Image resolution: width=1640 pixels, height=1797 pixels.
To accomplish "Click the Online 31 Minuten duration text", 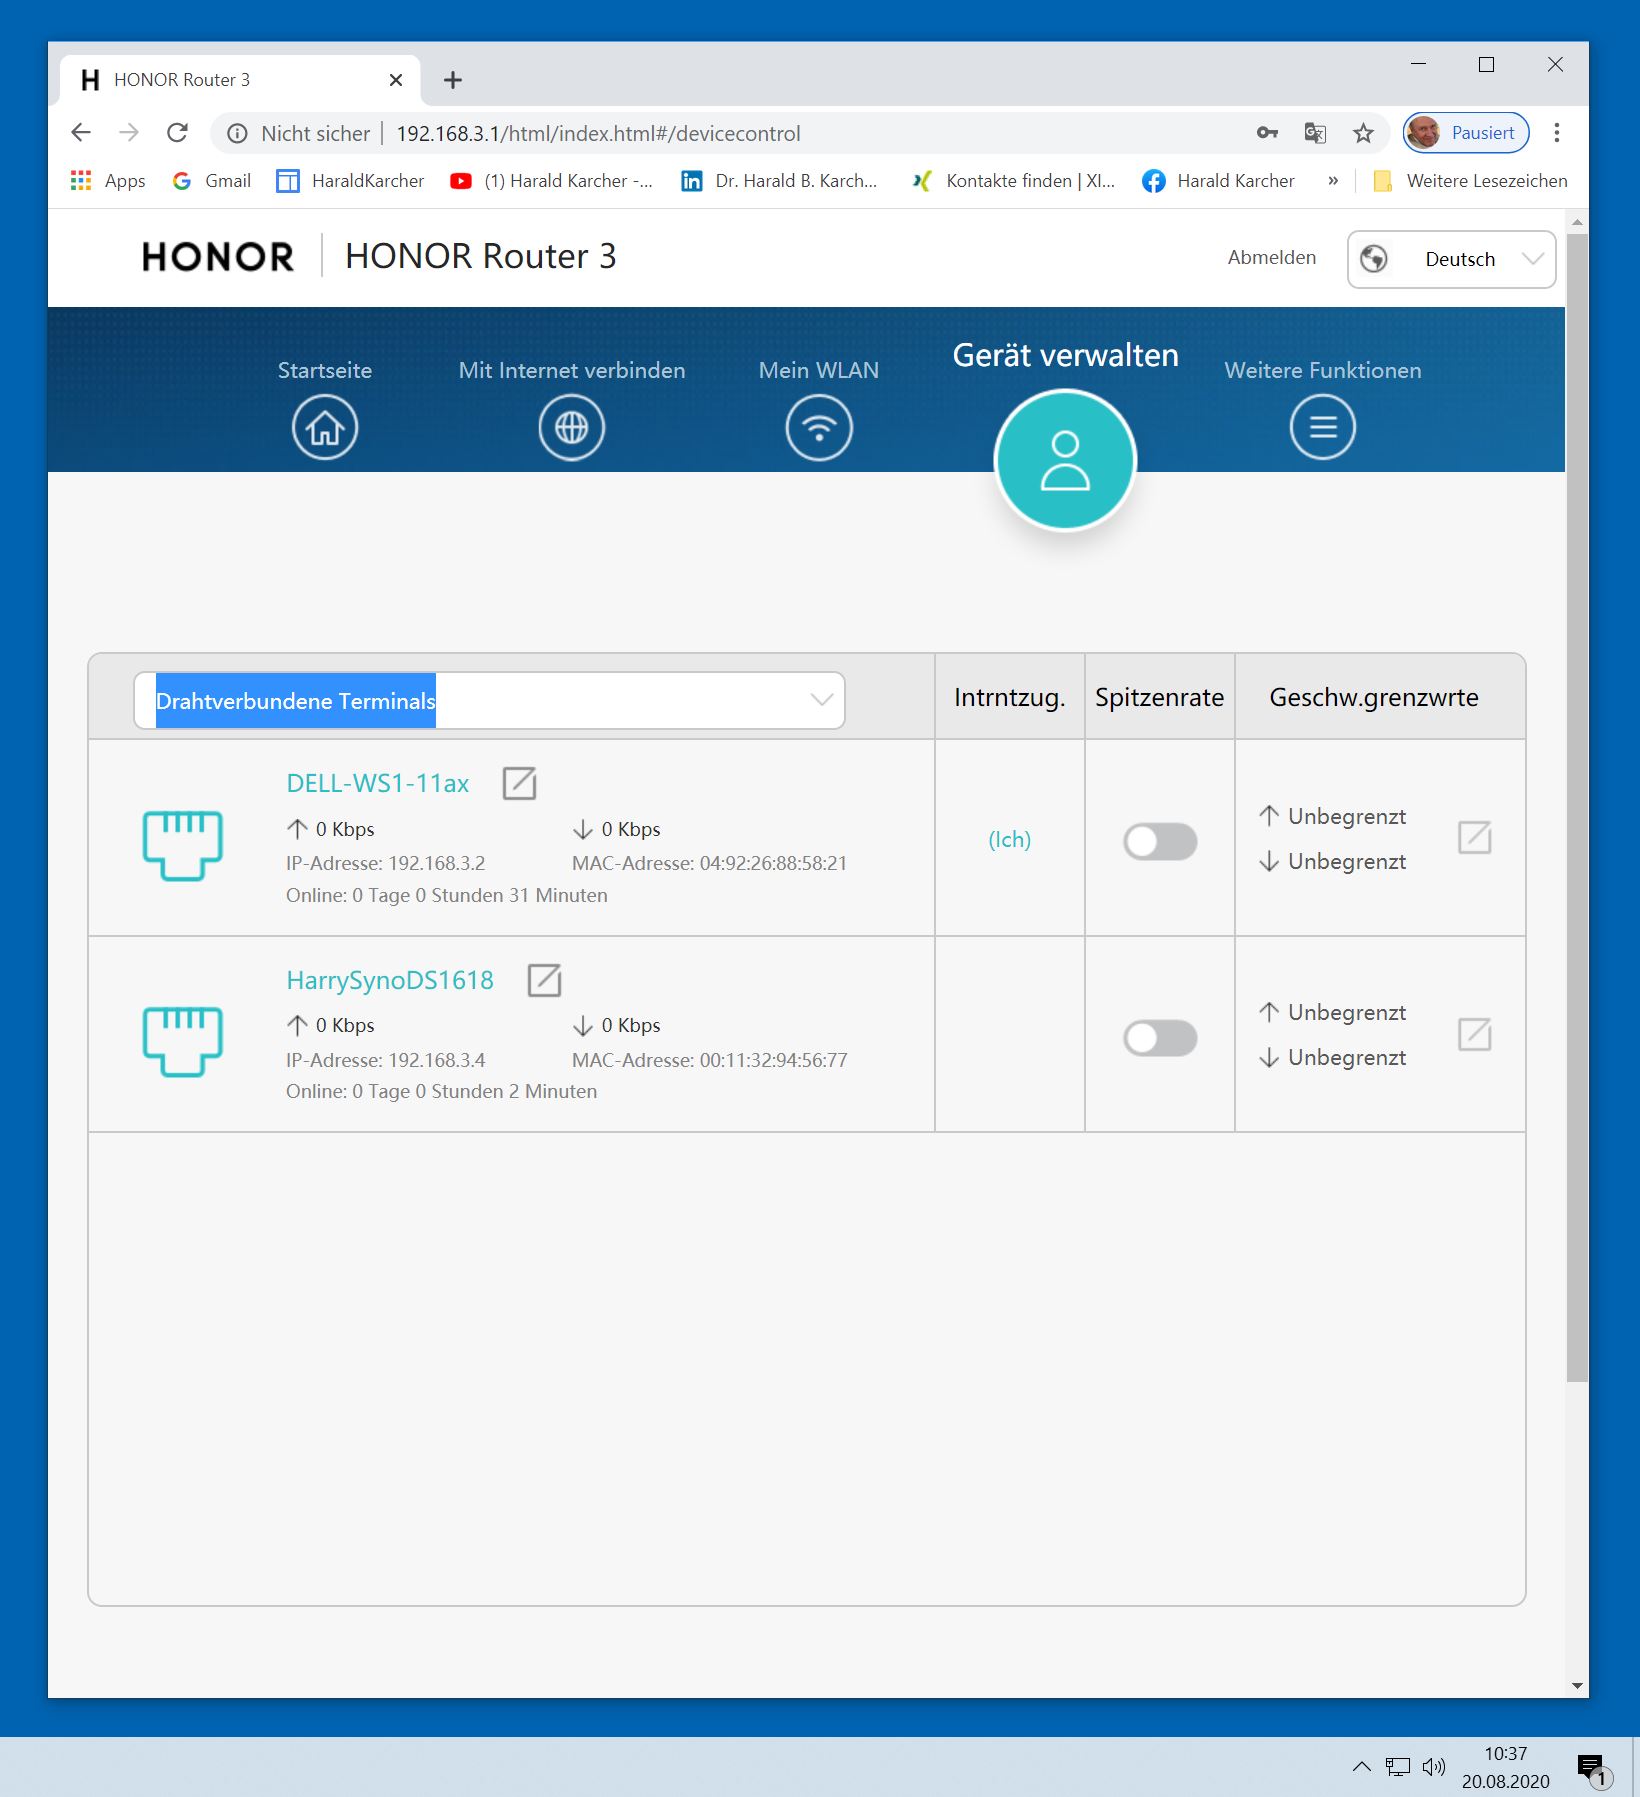I will pos(447,895).
